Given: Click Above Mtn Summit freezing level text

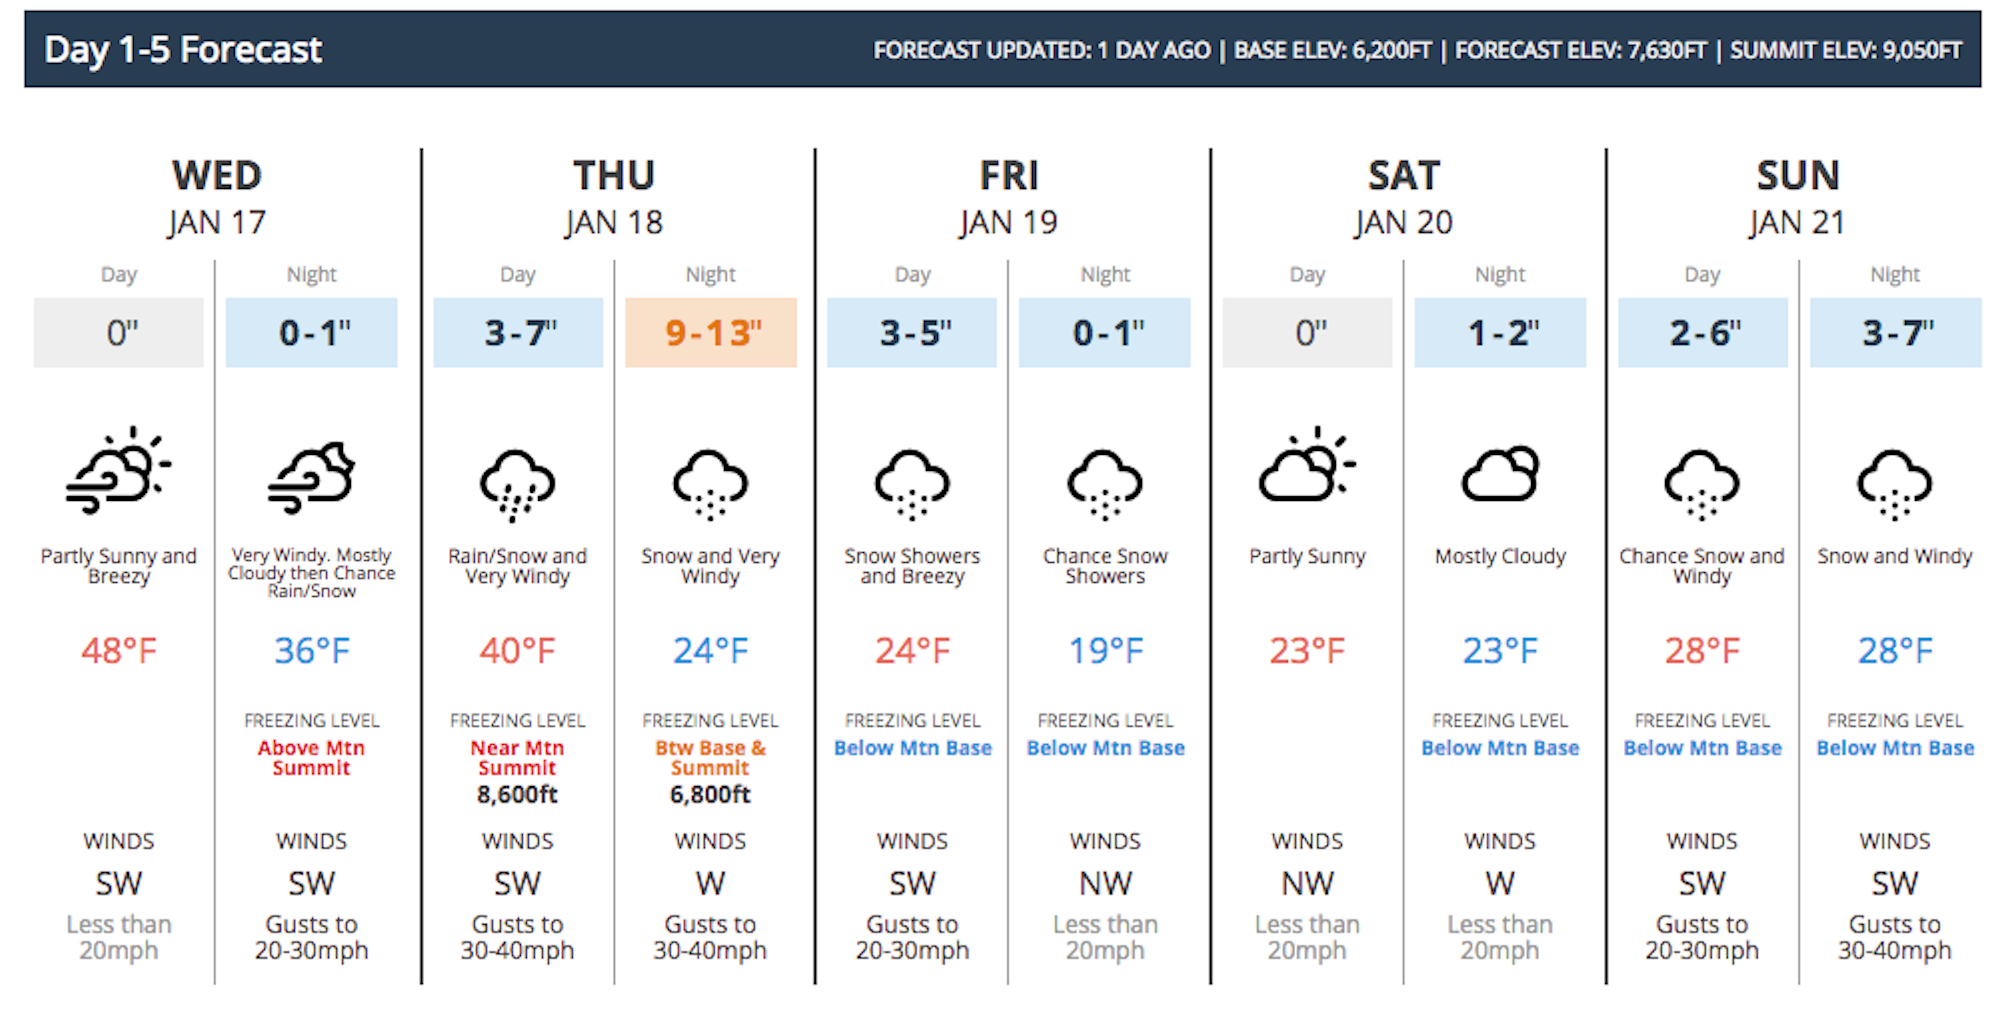Looking at the screenshot, I should (311, 758).
